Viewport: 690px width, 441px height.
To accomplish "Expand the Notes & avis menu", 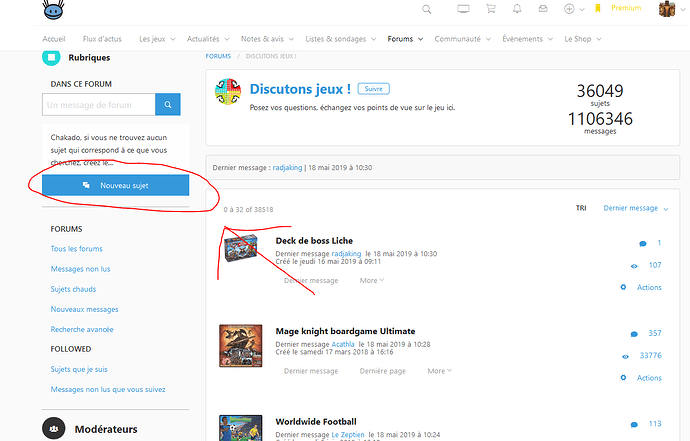I will coord(267,39).
